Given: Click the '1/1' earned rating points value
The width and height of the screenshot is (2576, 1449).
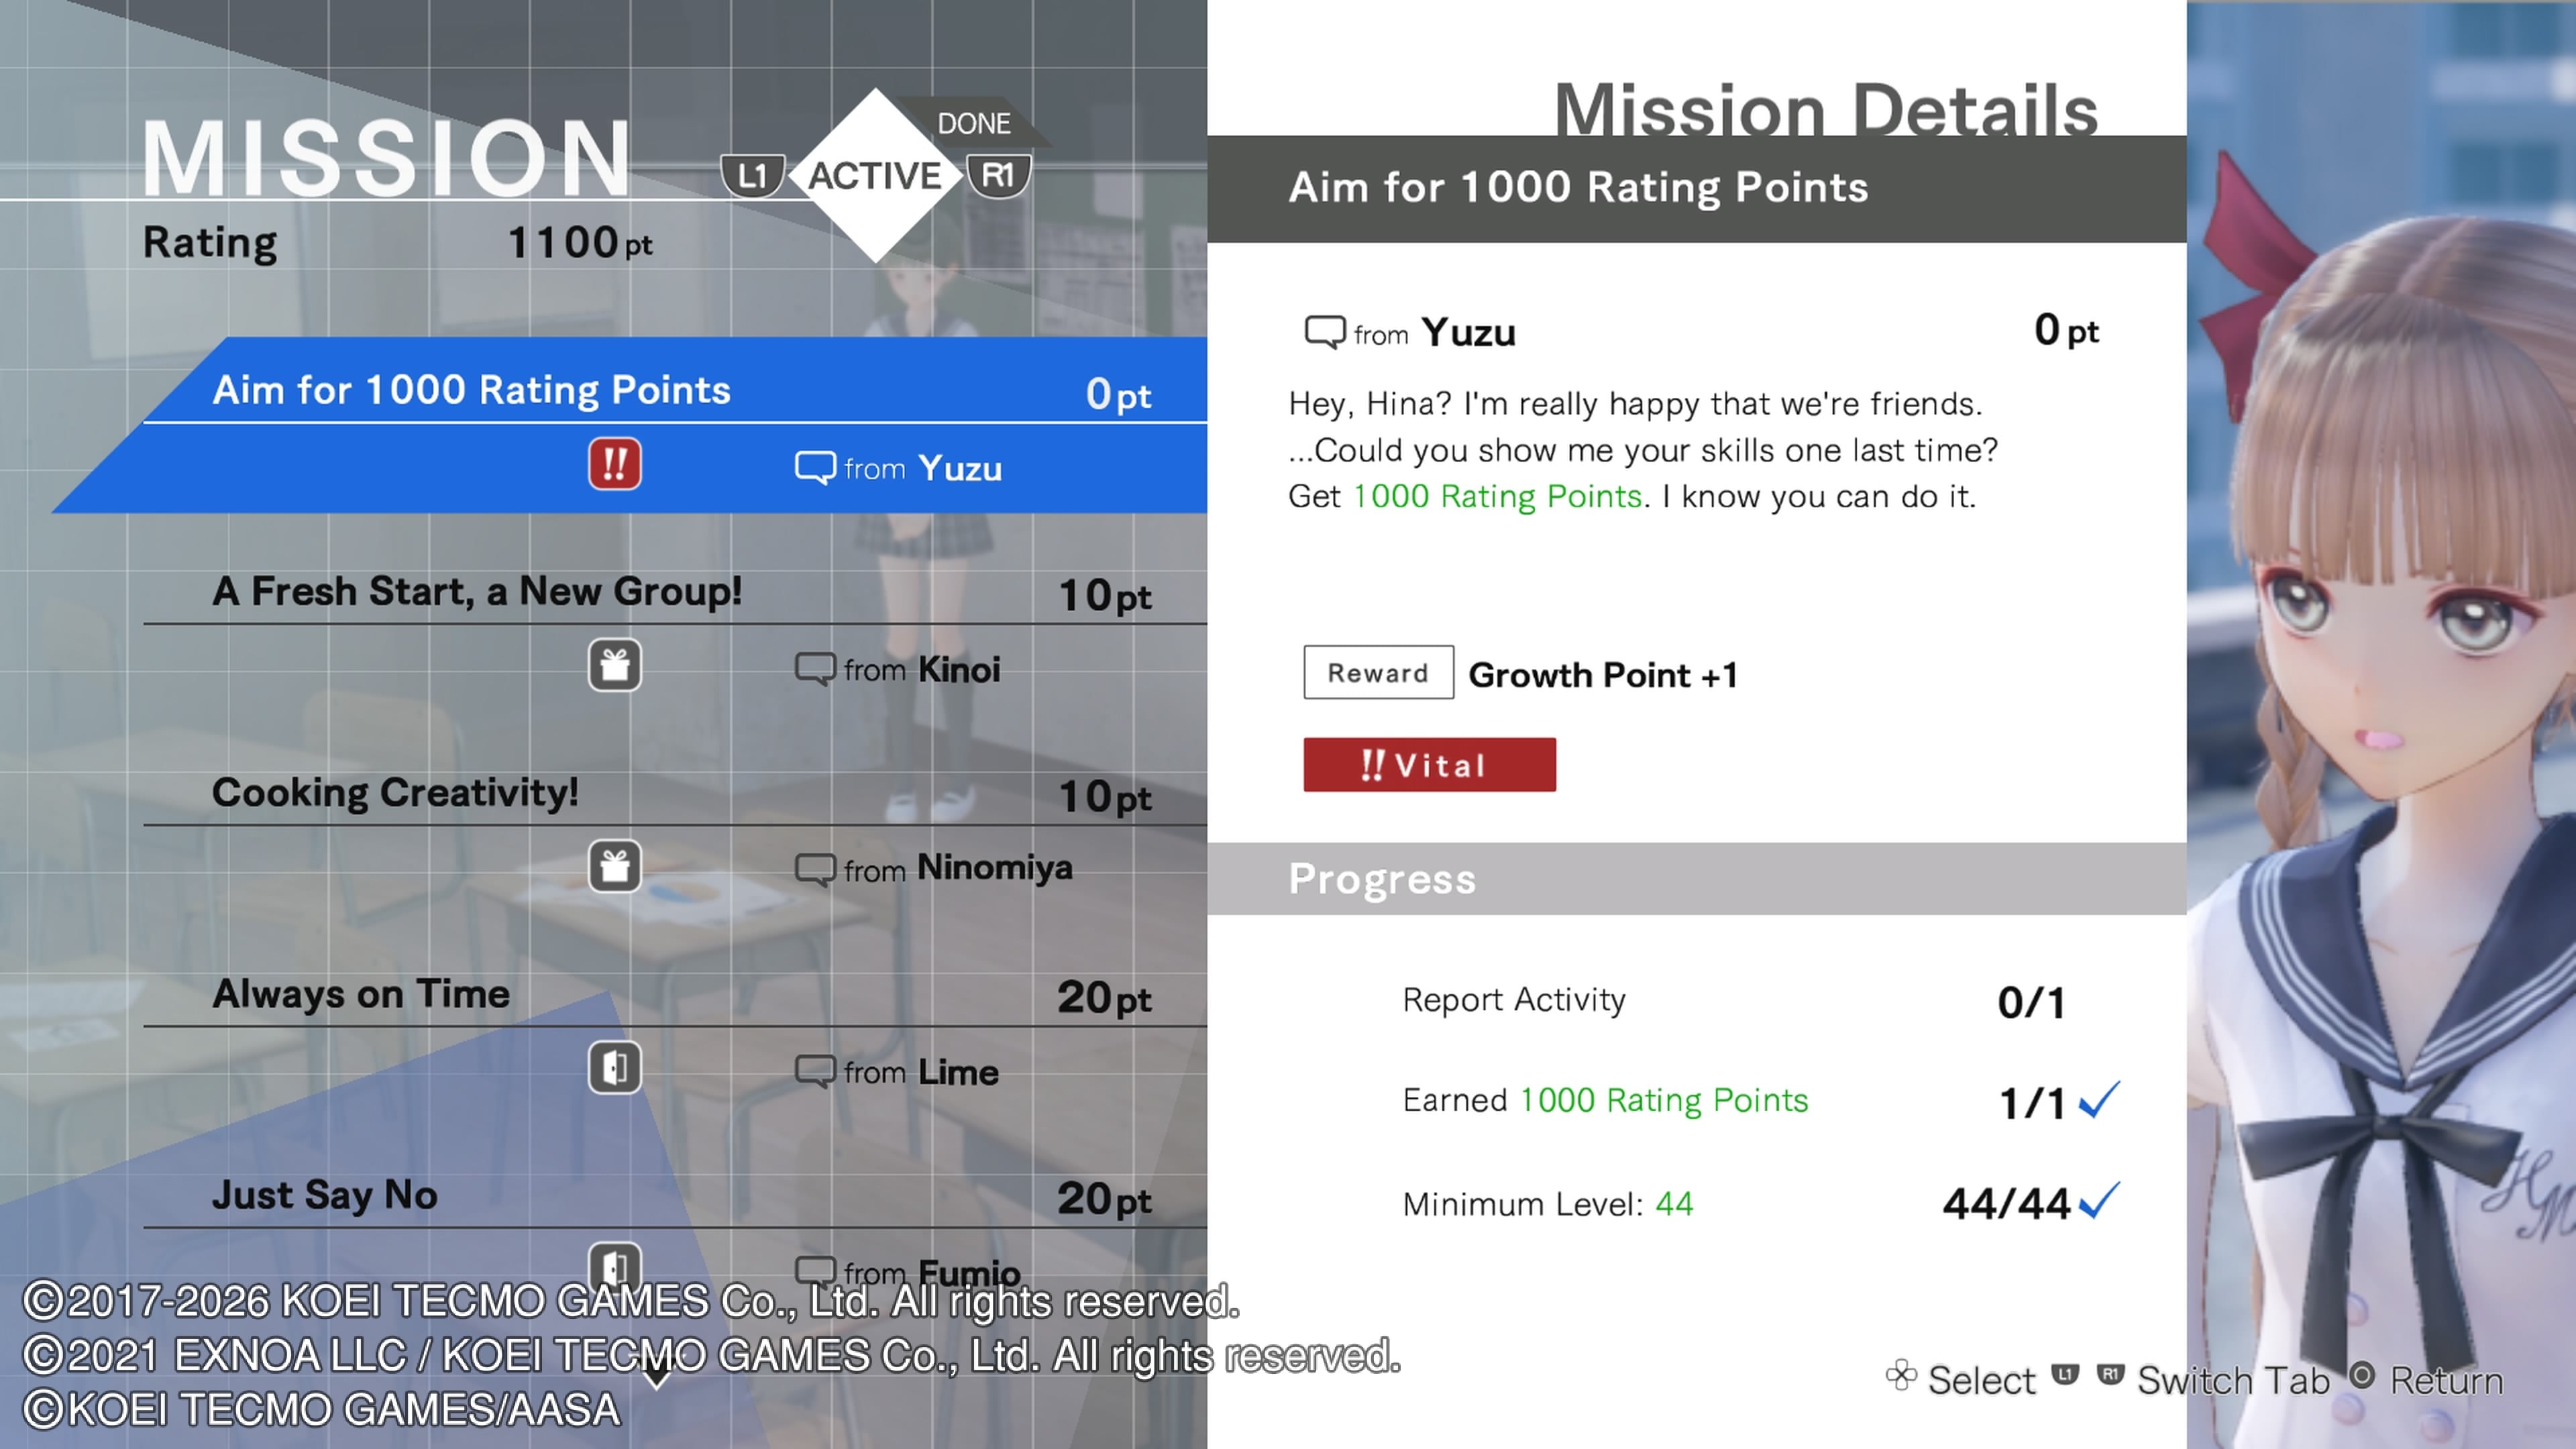Looking at the screenshot, I should coord(2032,1103).
